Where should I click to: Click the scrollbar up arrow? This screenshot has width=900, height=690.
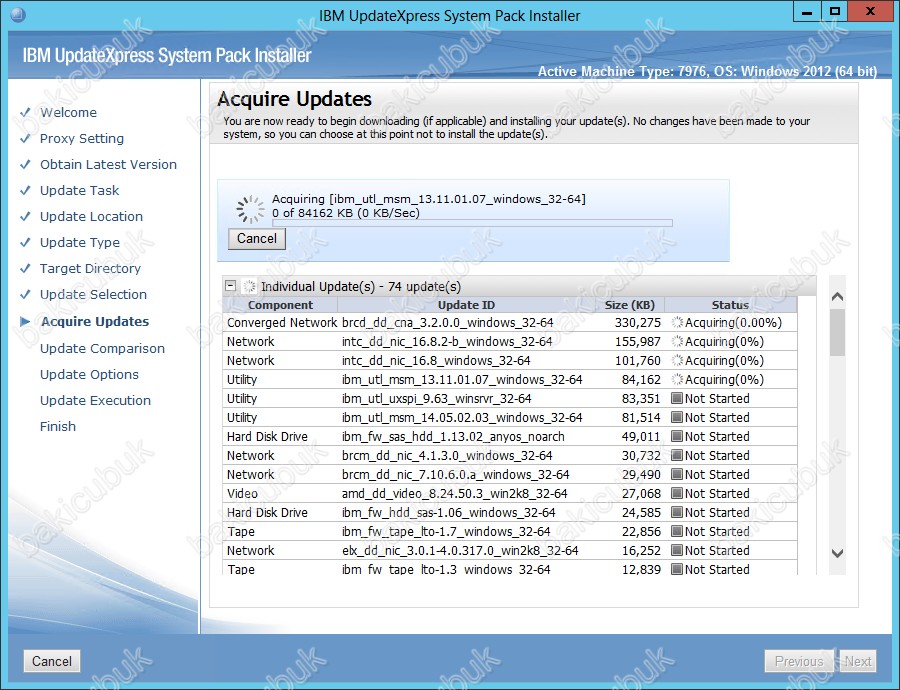(x=837, y=297)
